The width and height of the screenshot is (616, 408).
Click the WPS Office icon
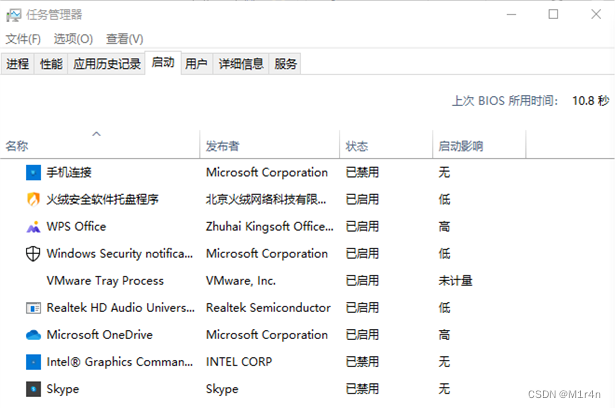[x=33, y=227]
